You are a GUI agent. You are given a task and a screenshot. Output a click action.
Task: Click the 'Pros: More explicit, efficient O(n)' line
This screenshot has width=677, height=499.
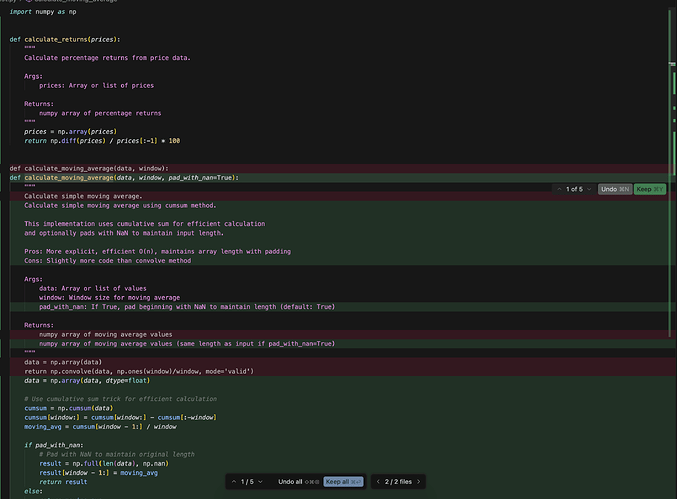[x=158, y=251]
